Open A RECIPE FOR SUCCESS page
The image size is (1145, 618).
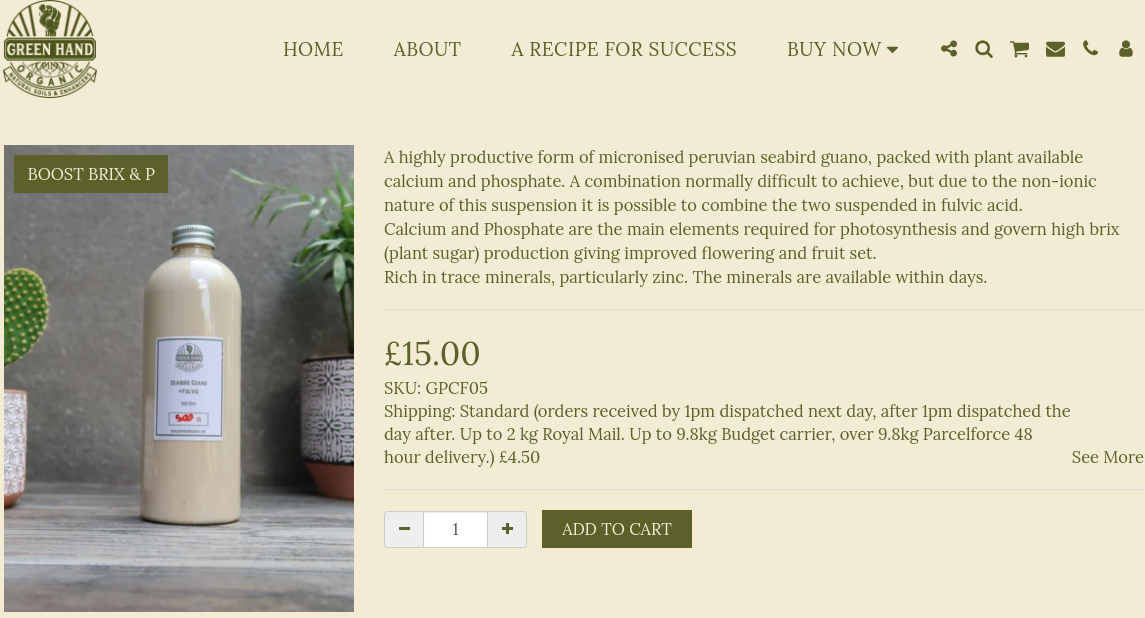click(x=624, y=49)
